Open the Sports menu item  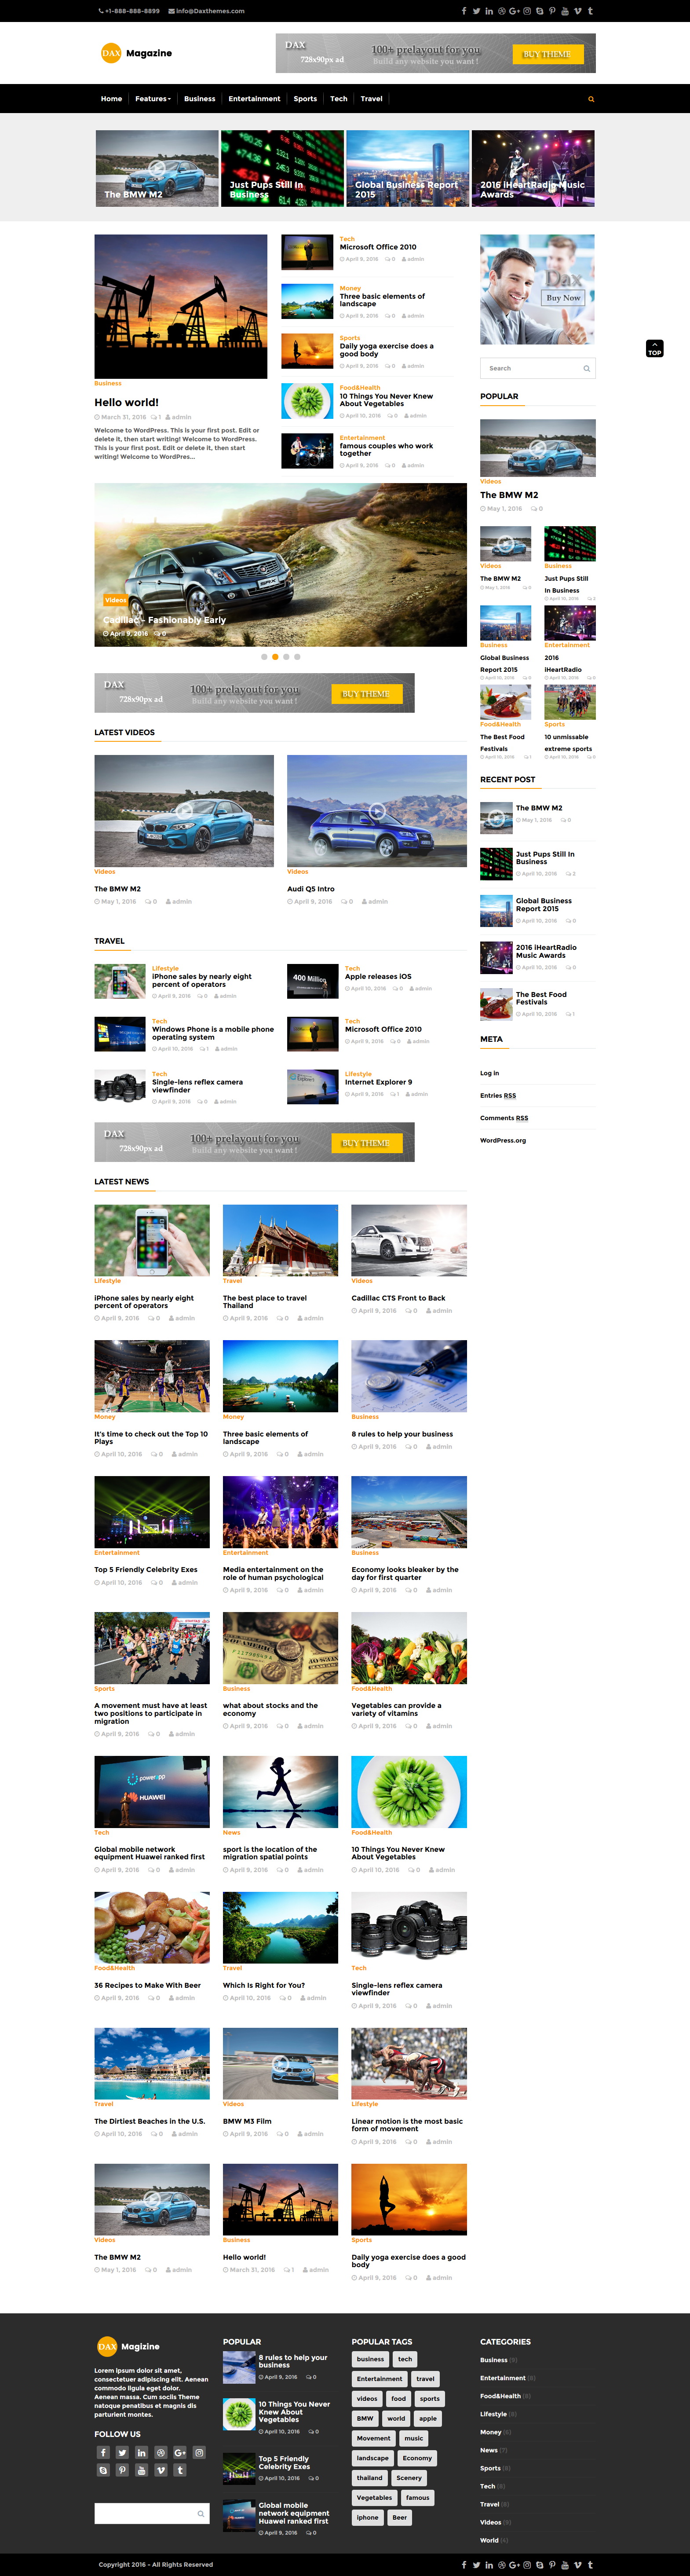coord(305,99)
